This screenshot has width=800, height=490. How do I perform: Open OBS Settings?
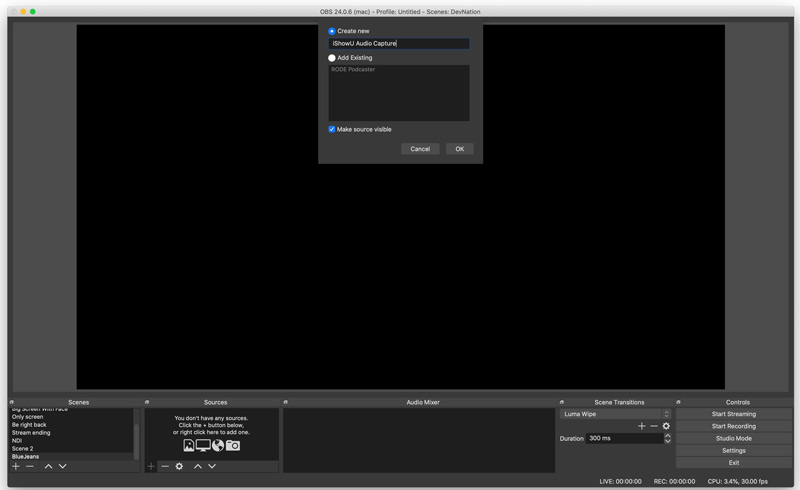(734, 451)
